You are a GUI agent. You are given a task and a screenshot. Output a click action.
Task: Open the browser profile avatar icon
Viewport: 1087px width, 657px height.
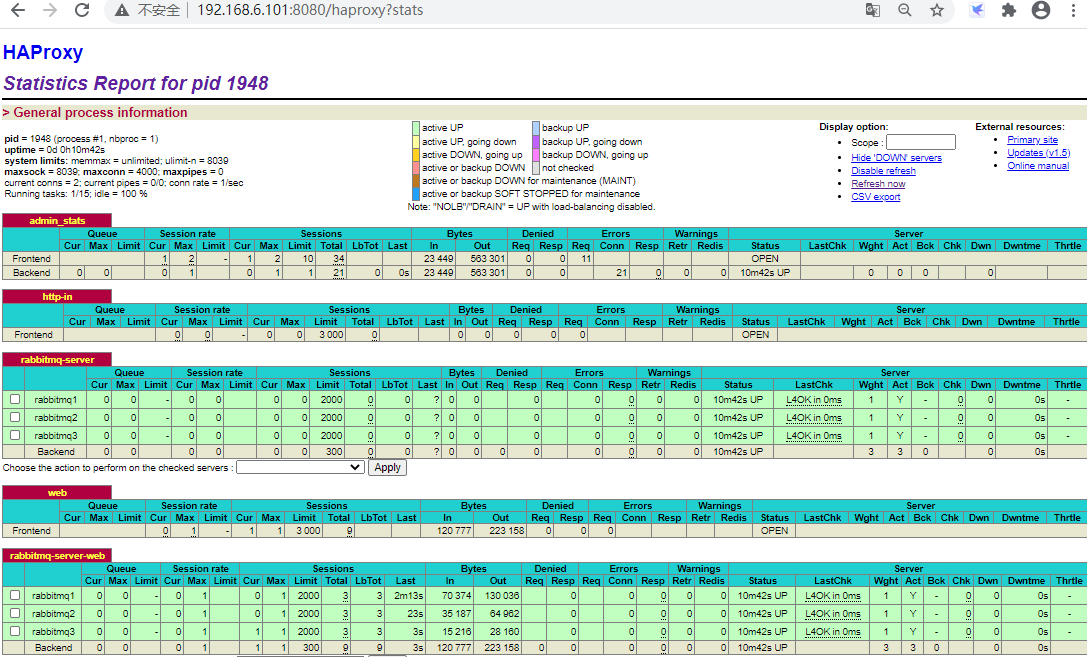click(x=1041, y=11)
